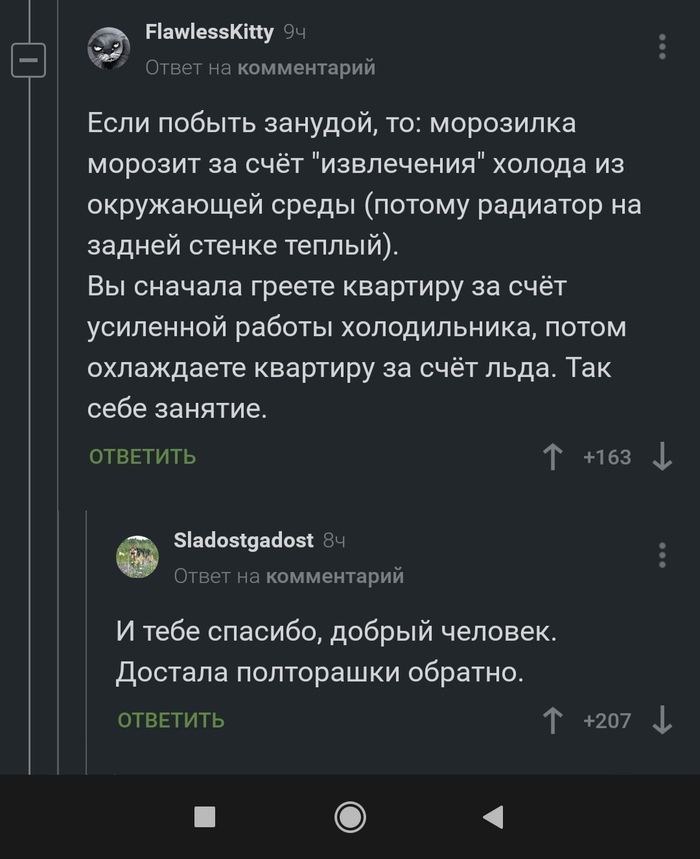Screen dimensions: 700x859
Task: Open three-dot menu on FlawlessKitty comment
Action: pyautogui.click(x=663, y=47)
